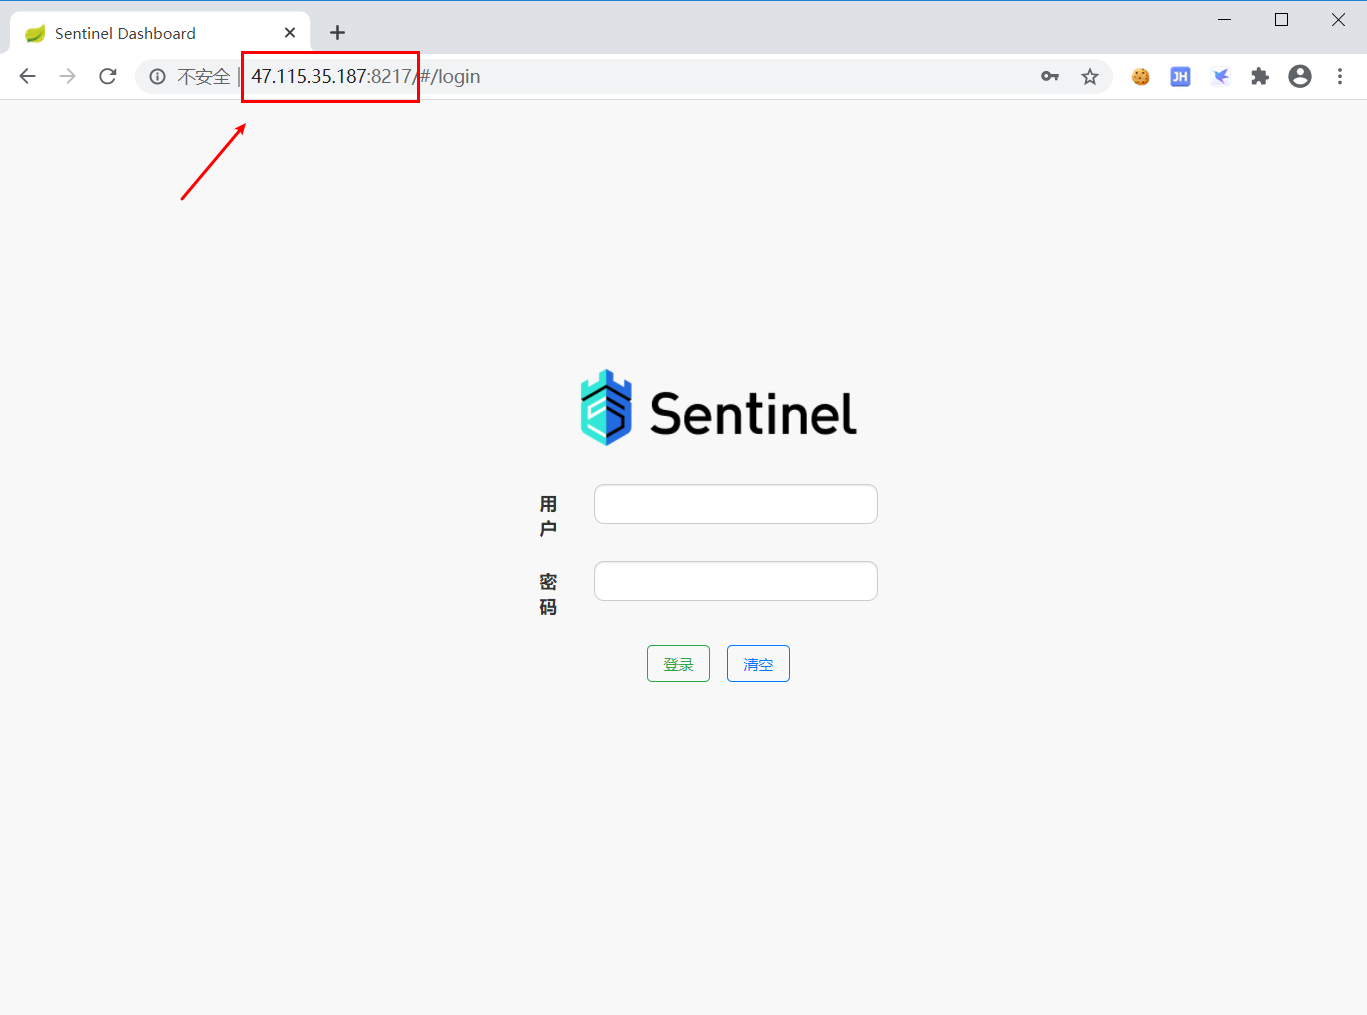1367x1015 pixels.
Task: Click the 用户 username input field
Action: tap(735, 504)
